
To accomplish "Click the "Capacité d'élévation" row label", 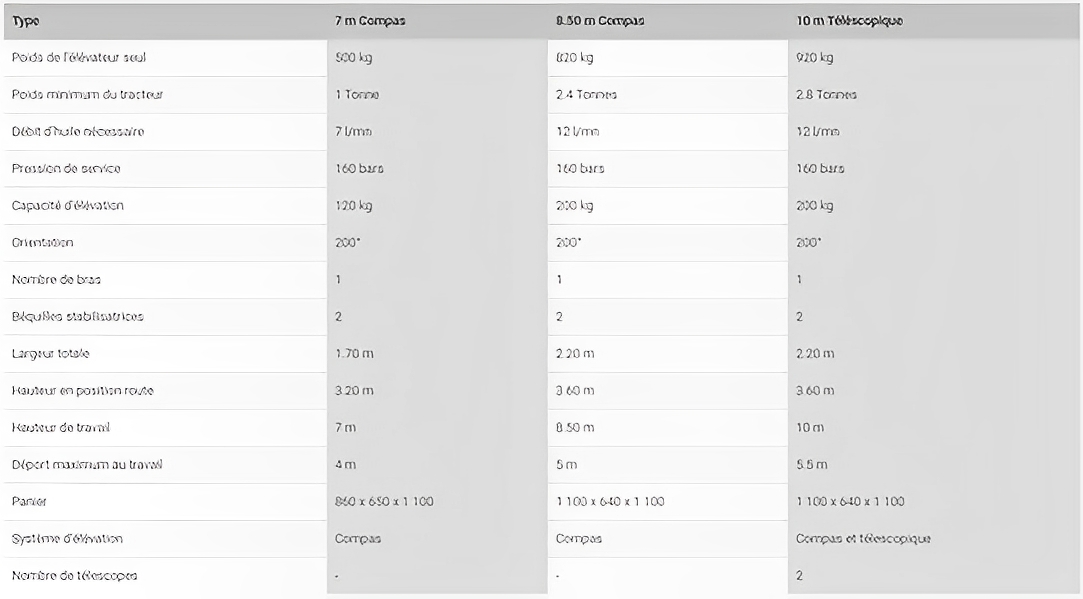I will tap(68, 206).
